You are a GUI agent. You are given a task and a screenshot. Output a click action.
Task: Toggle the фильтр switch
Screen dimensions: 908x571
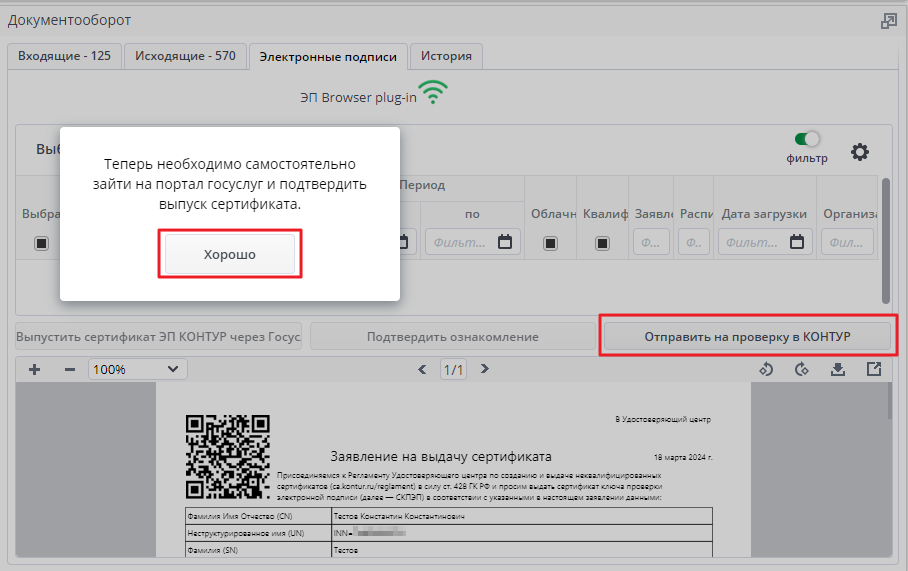pyautogui.click(x=807, y=139)
